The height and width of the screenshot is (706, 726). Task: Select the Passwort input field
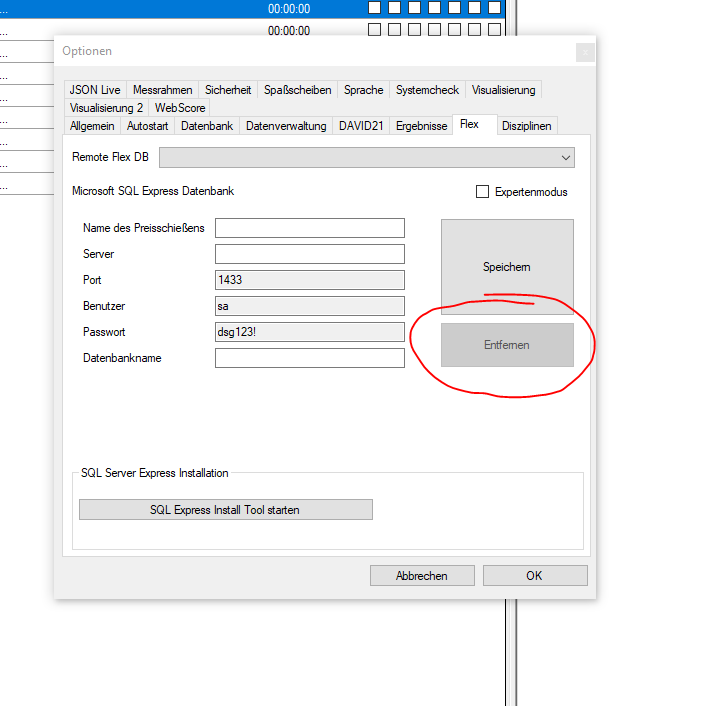[x=309, y=332]
